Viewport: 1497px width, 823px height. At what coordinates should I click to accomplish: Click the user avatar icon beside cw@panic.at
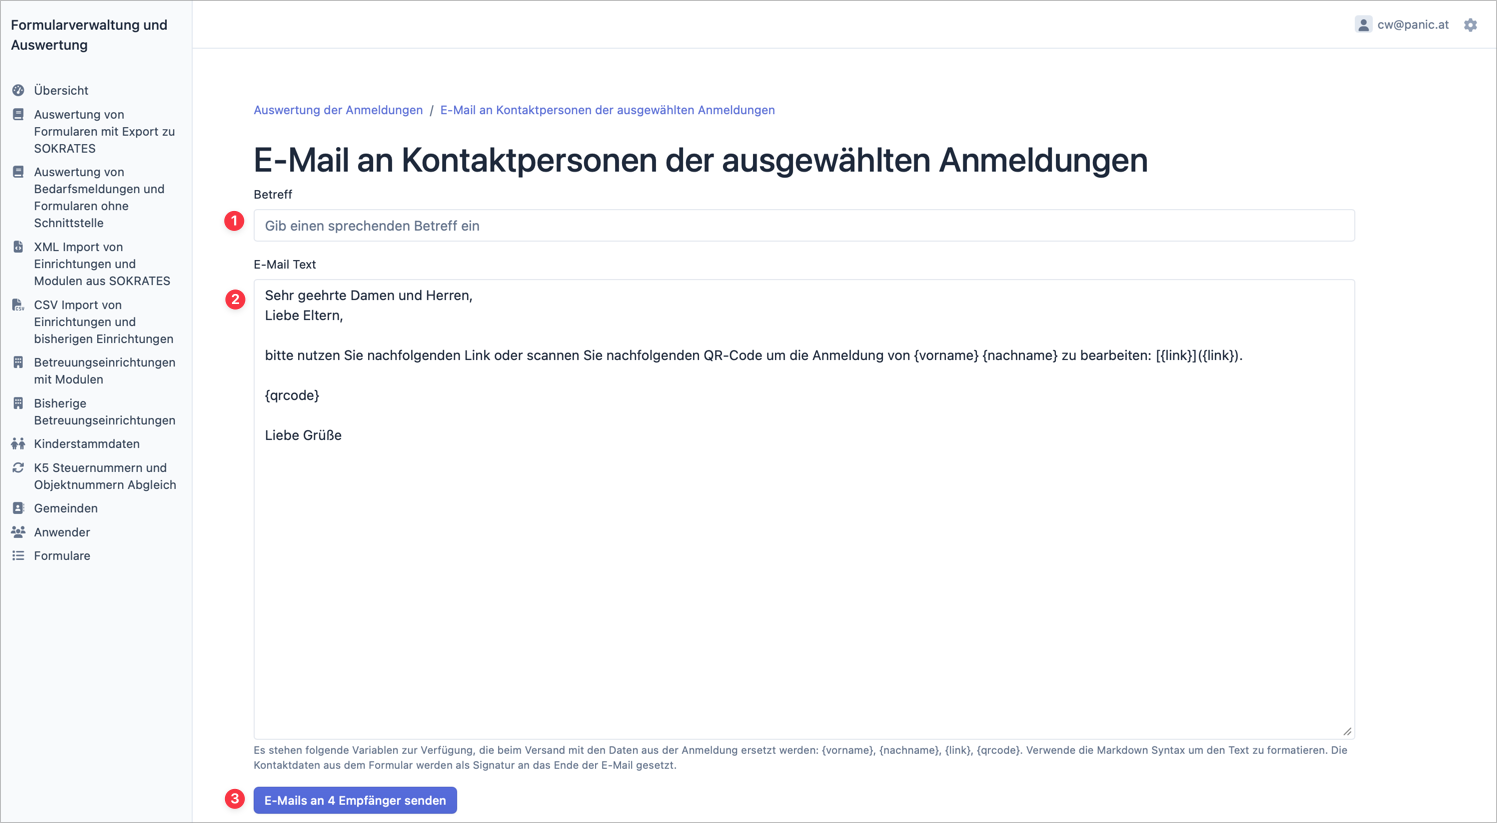[1363, 25]
